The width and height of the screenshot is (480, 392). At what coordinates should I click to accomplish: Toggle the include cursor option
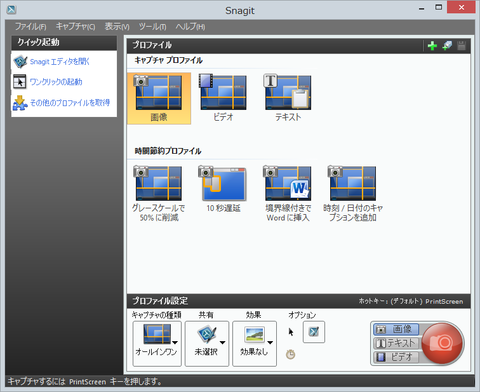coord(291,332)
